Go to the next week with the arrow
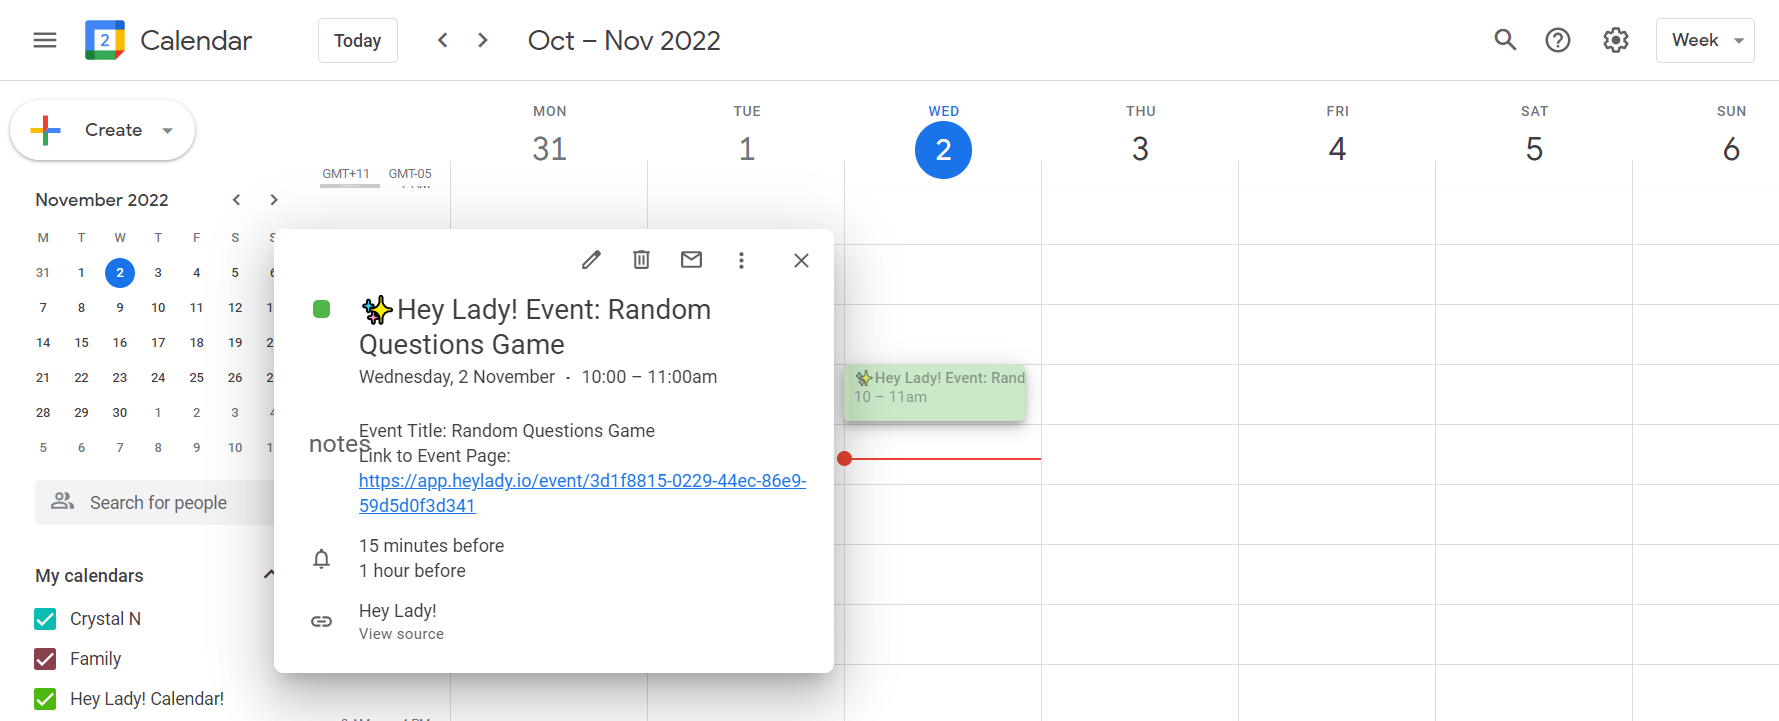Viewport: 1779px width, 721px height. [x=483, y=40]
